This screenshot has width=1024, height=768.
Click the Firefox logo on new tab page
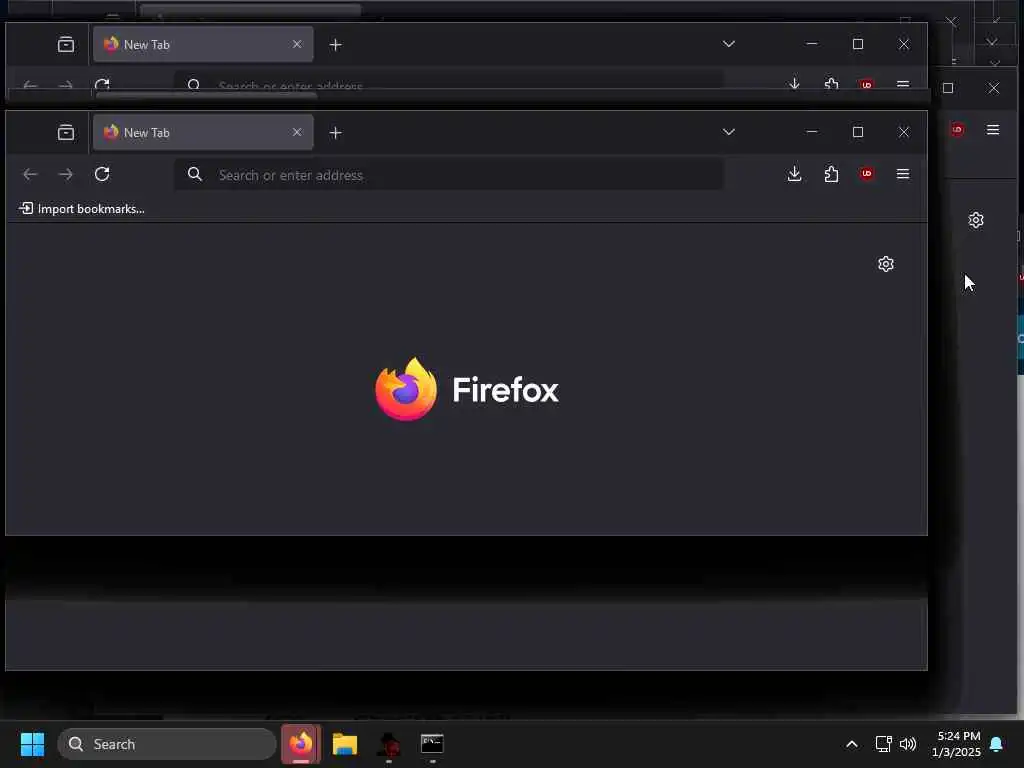(x=467, y=389)
